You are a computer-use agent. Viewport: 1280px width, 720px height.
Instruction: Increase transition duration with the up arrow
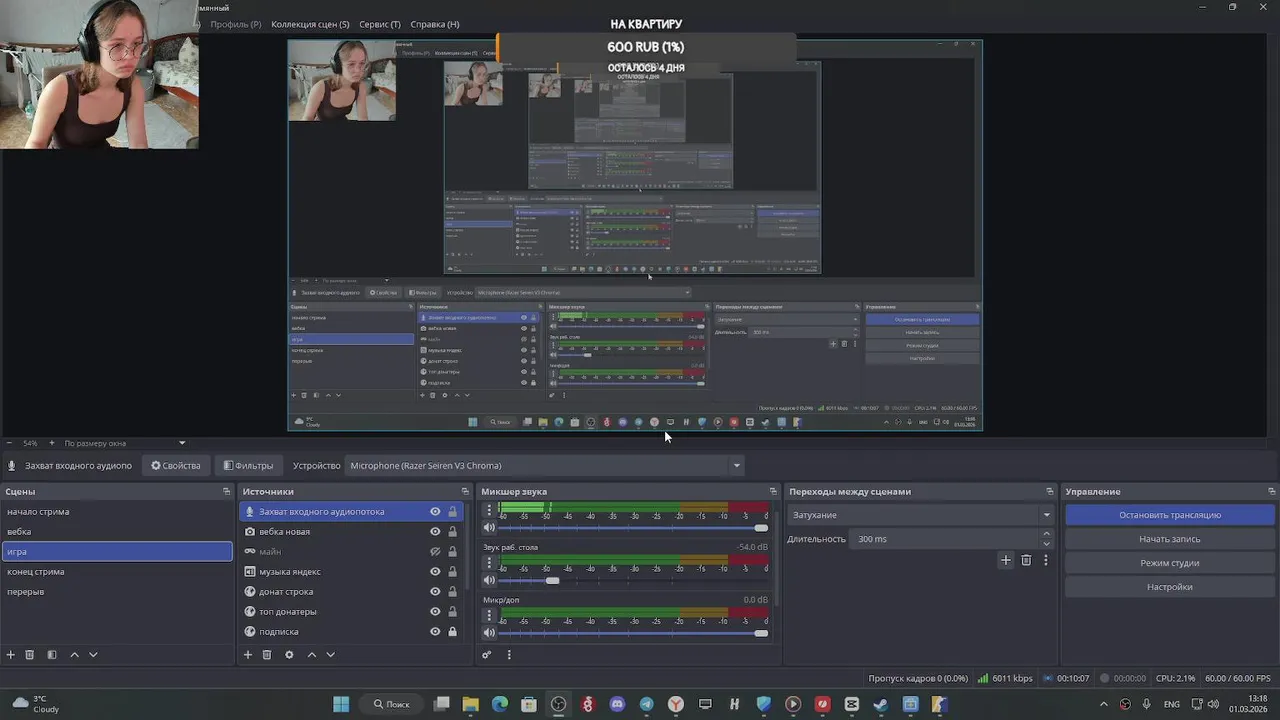1047,534
